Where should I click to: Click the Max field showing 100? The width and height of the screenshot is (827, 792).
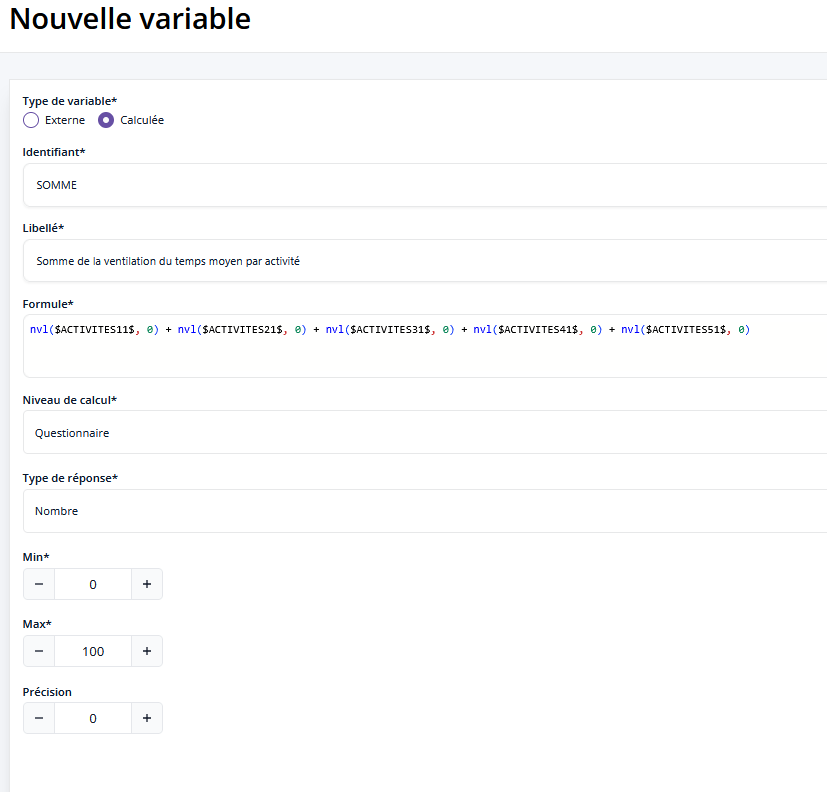(93, 651)
